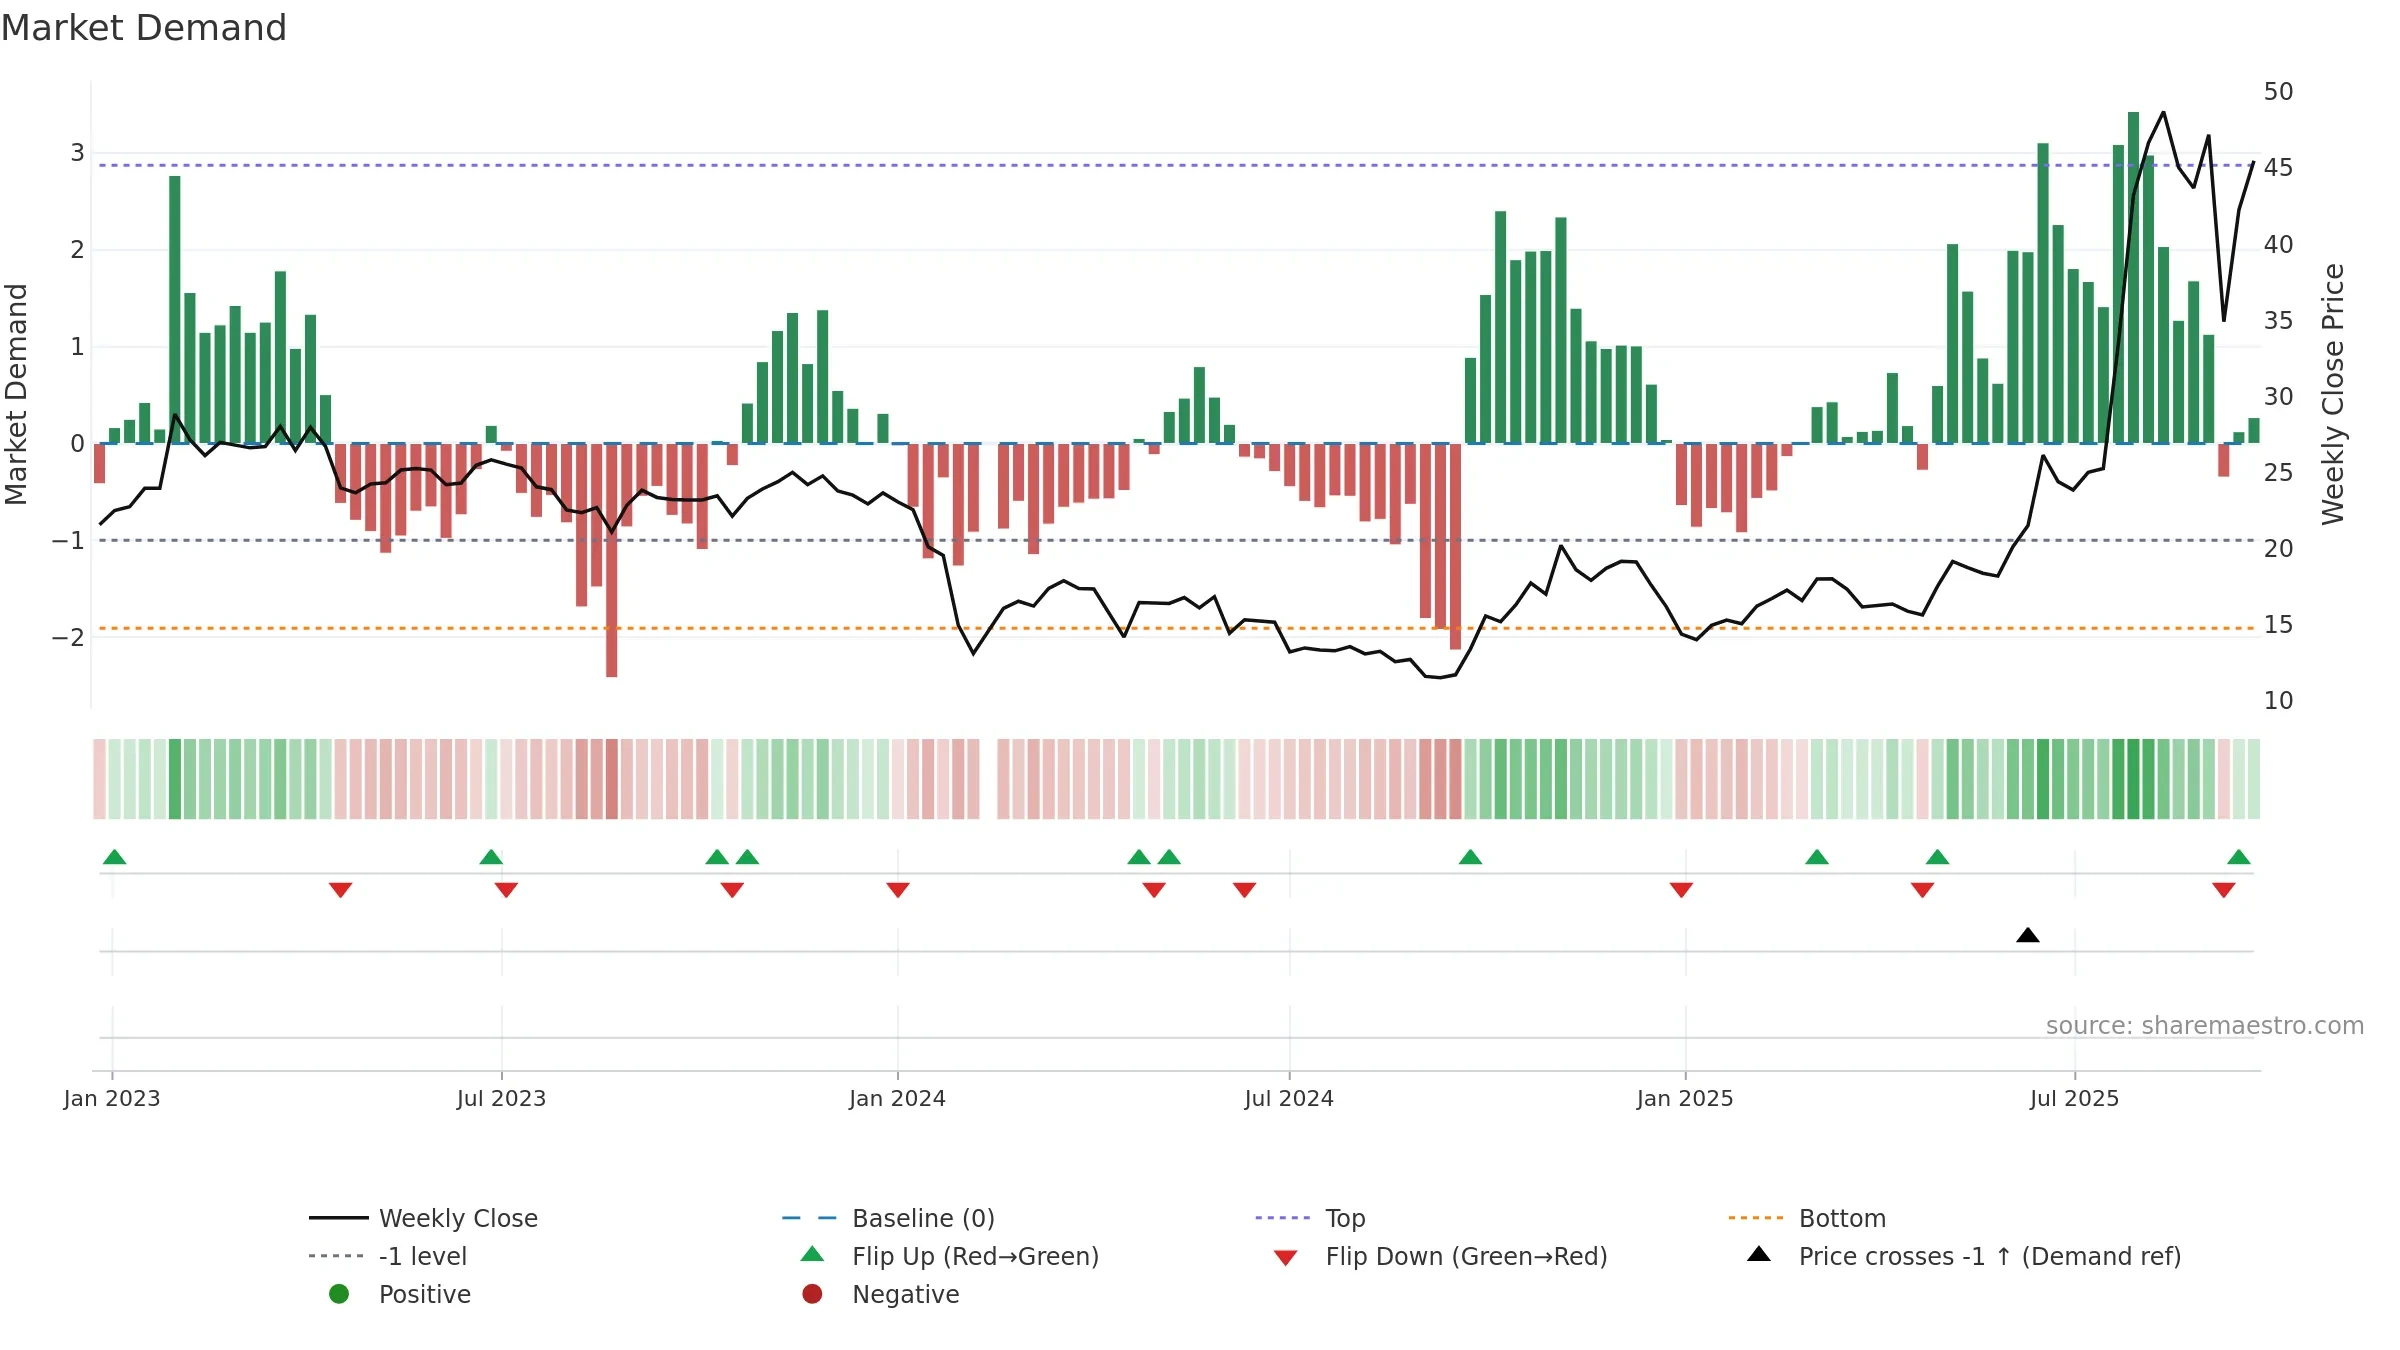The width and height of the screenshot is (2400, 1350).
Task: Click the 3 tick on demand axis
Action: coord(77,153)
